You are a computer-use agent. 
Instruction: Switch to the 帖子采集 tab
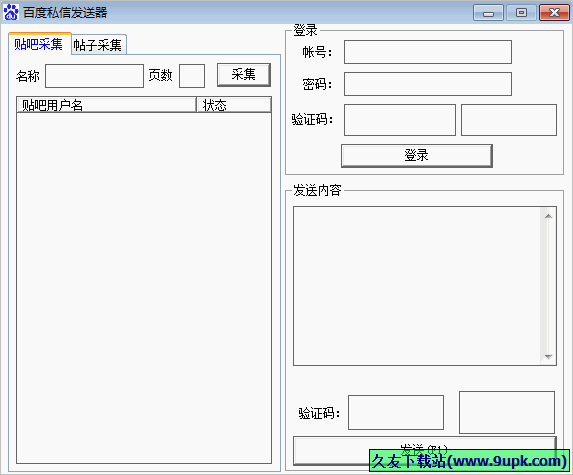coord(99,45)
